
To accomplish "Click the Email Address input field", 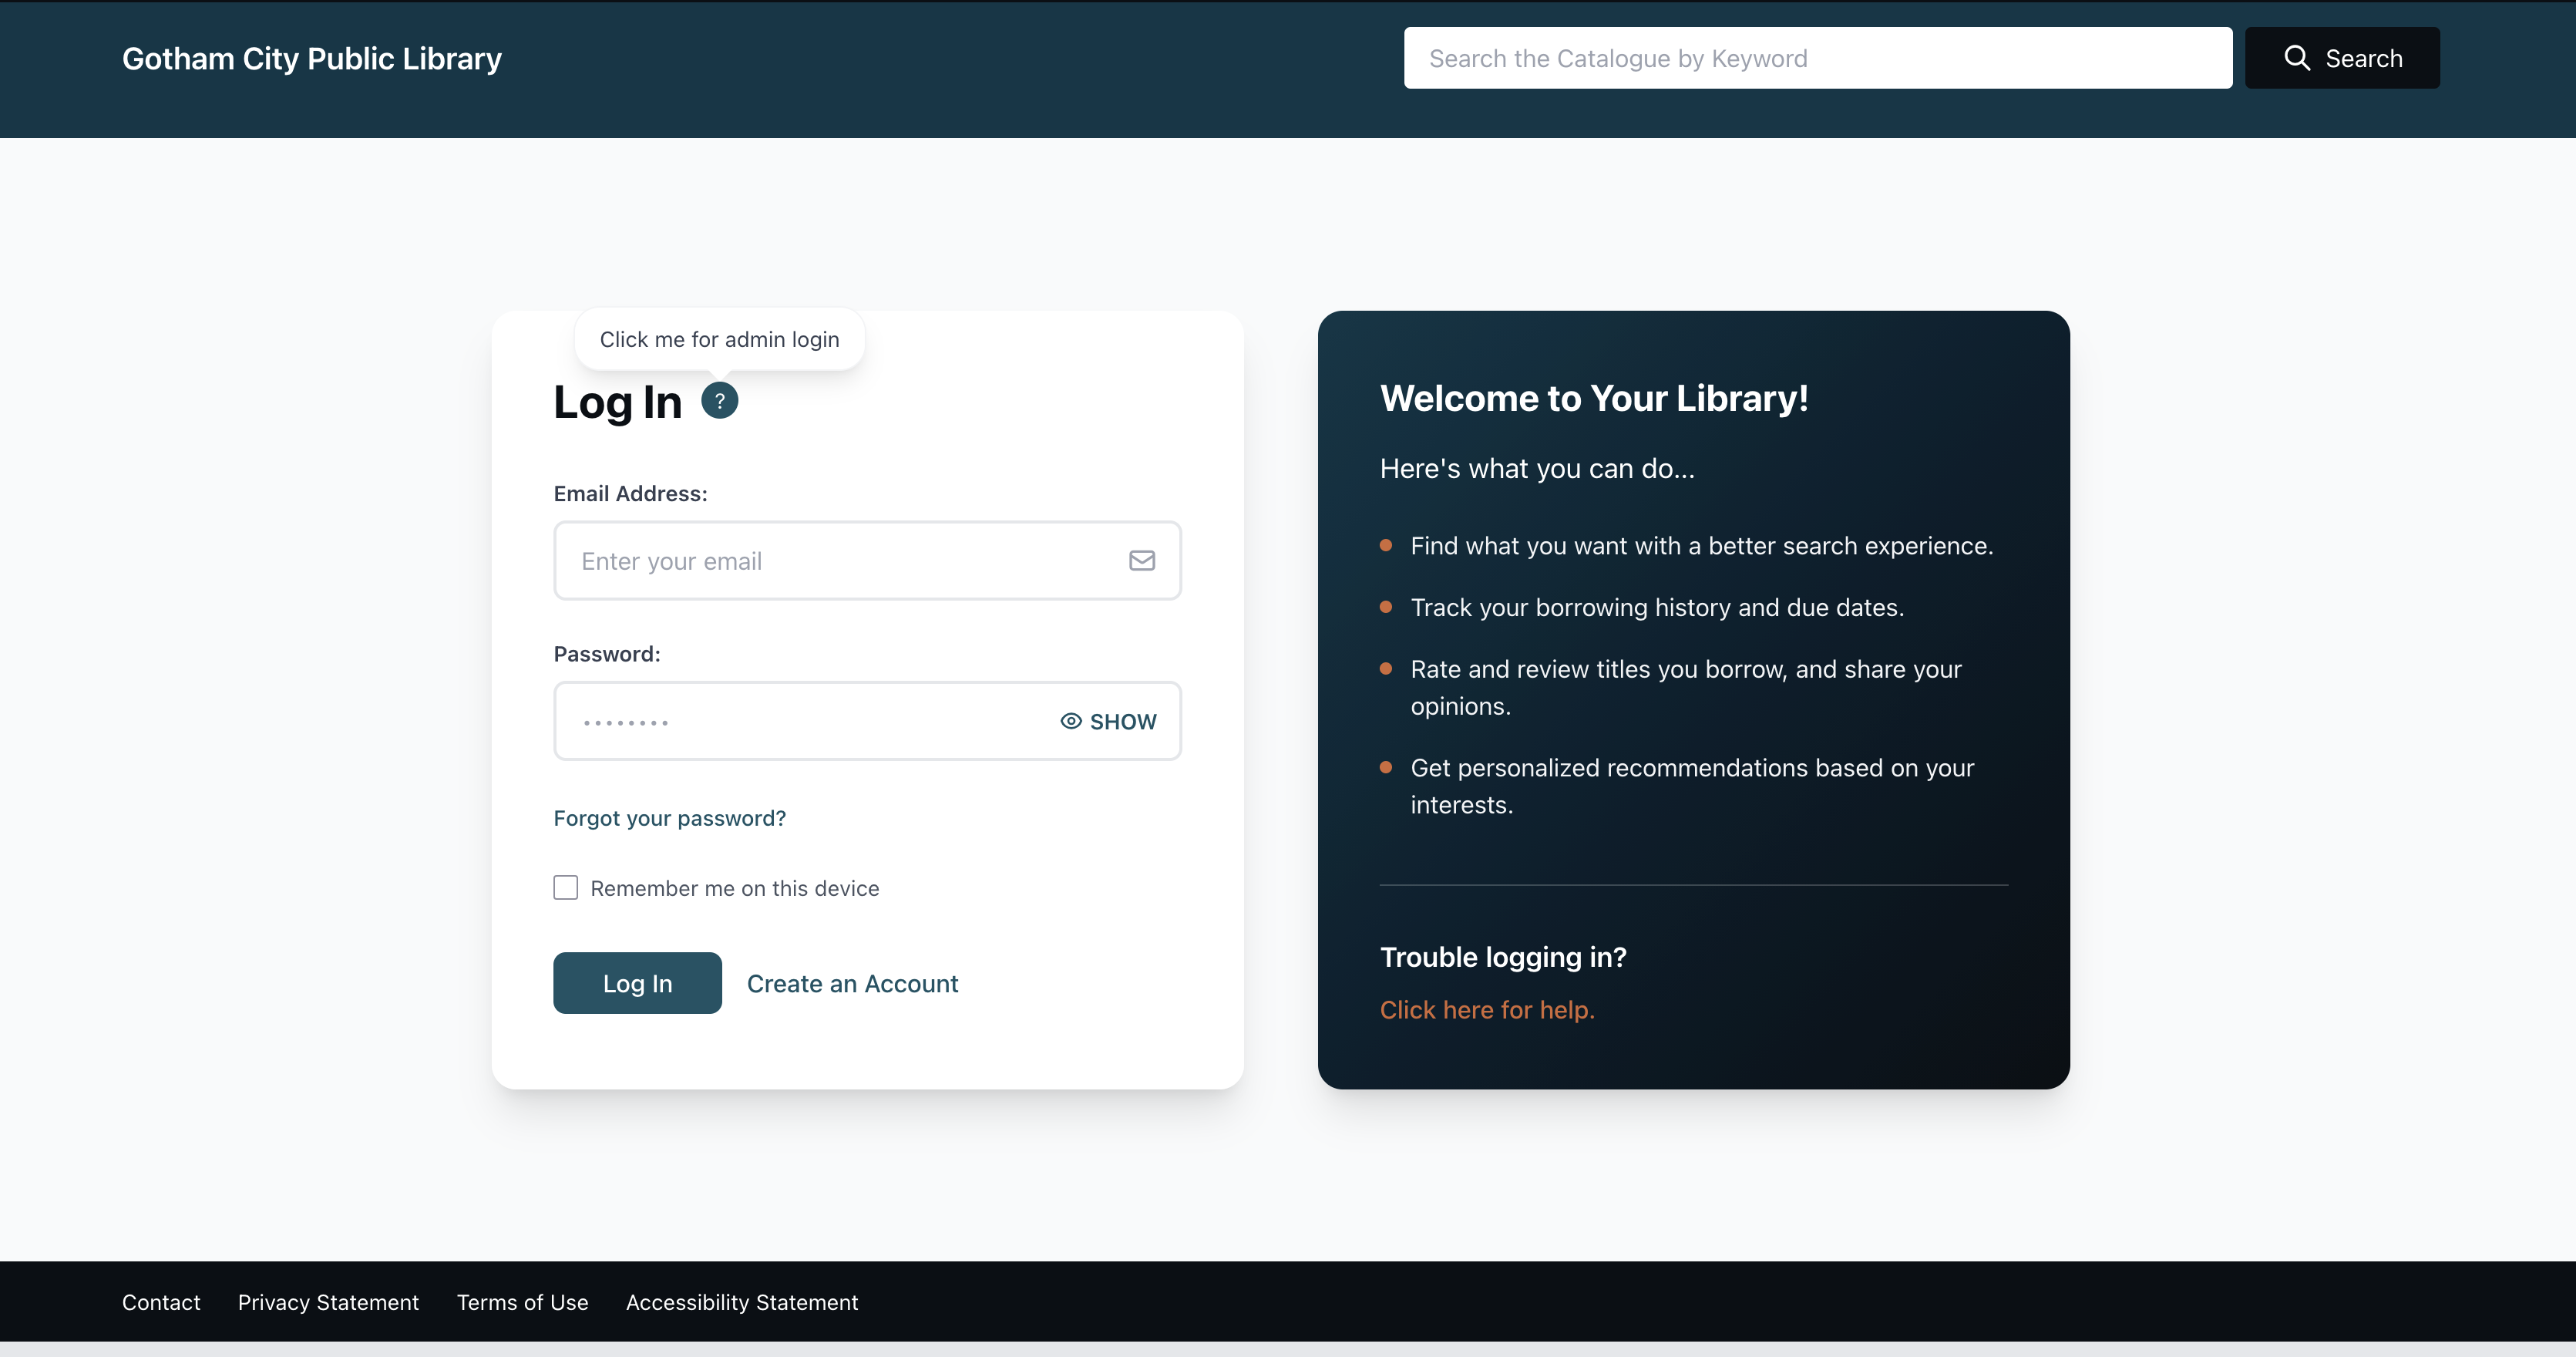I will 840,561.
